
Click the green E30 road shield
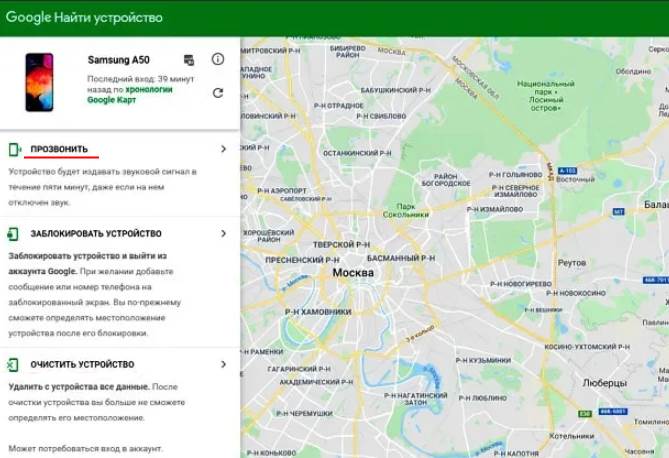pos(585,414)
